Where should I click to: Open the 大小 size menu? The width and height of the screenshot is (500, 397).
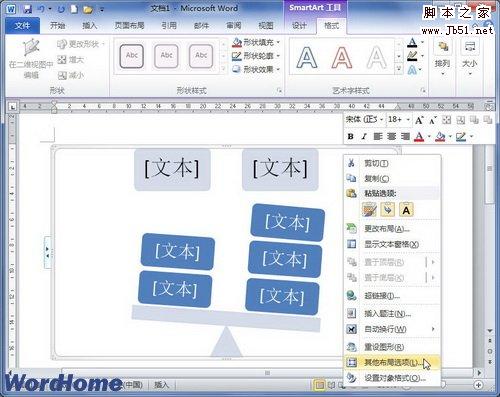tap(470, 57)
